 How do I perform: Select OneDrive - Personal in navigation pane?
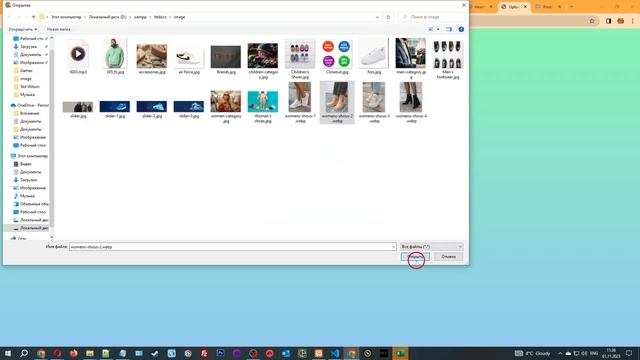point(29,105)
